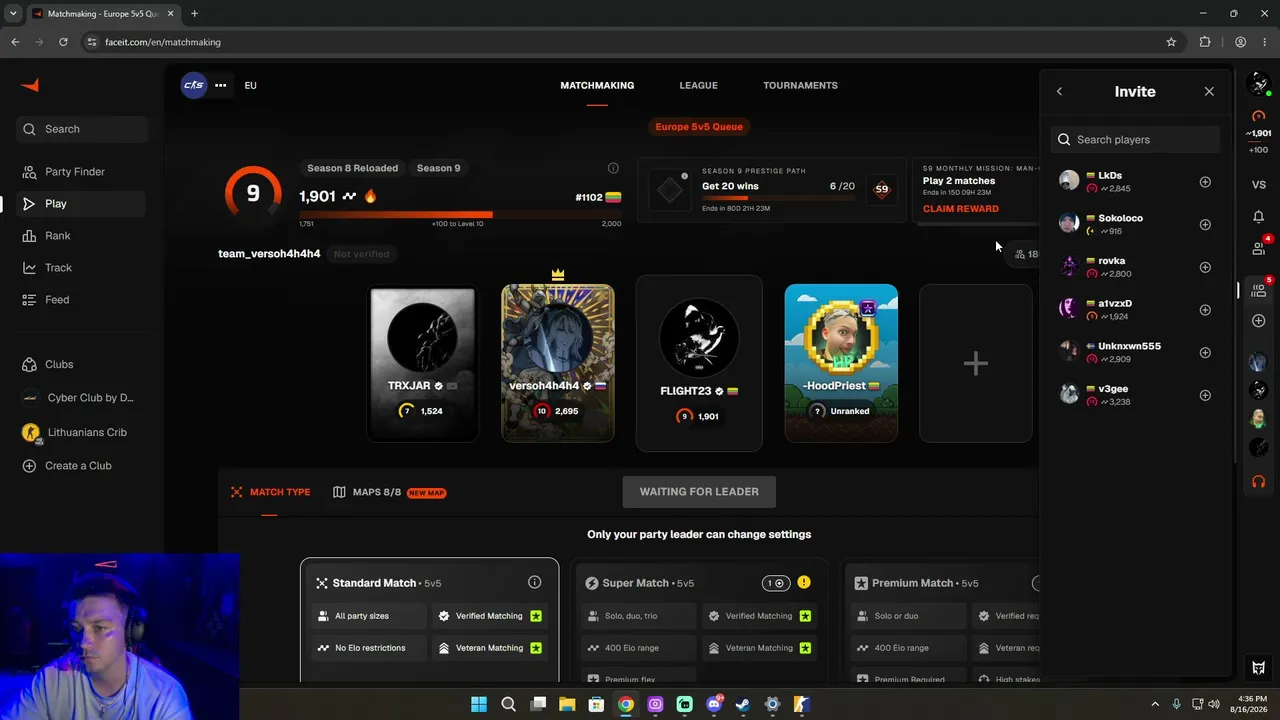Open the friends list icon
This screenshot has height=720, width=1280.
pyautogui.click(x=1258, y=248)
